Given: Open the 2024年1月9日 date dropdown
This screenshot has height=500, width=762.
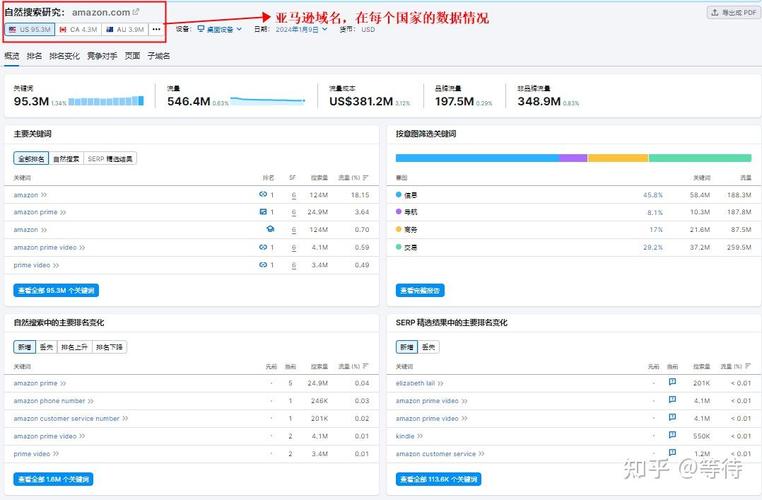Looking at the screenshot, I should (301, 30).
